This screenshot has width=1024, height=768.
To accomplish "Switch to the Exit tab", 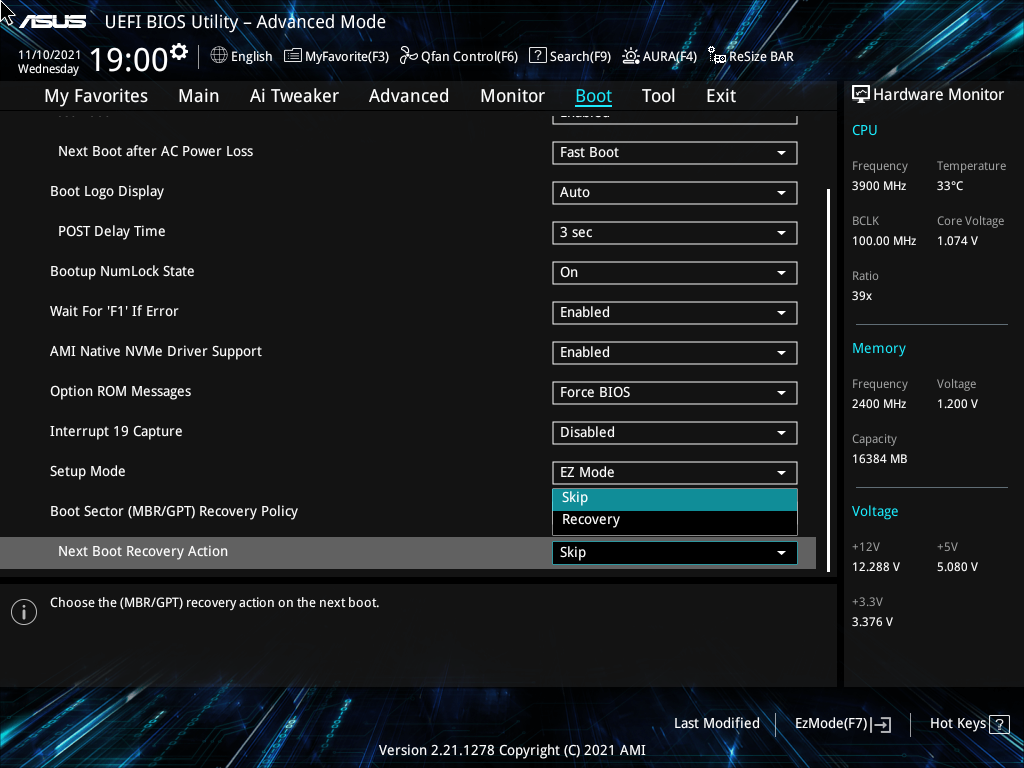I will [x=721, y=96].
